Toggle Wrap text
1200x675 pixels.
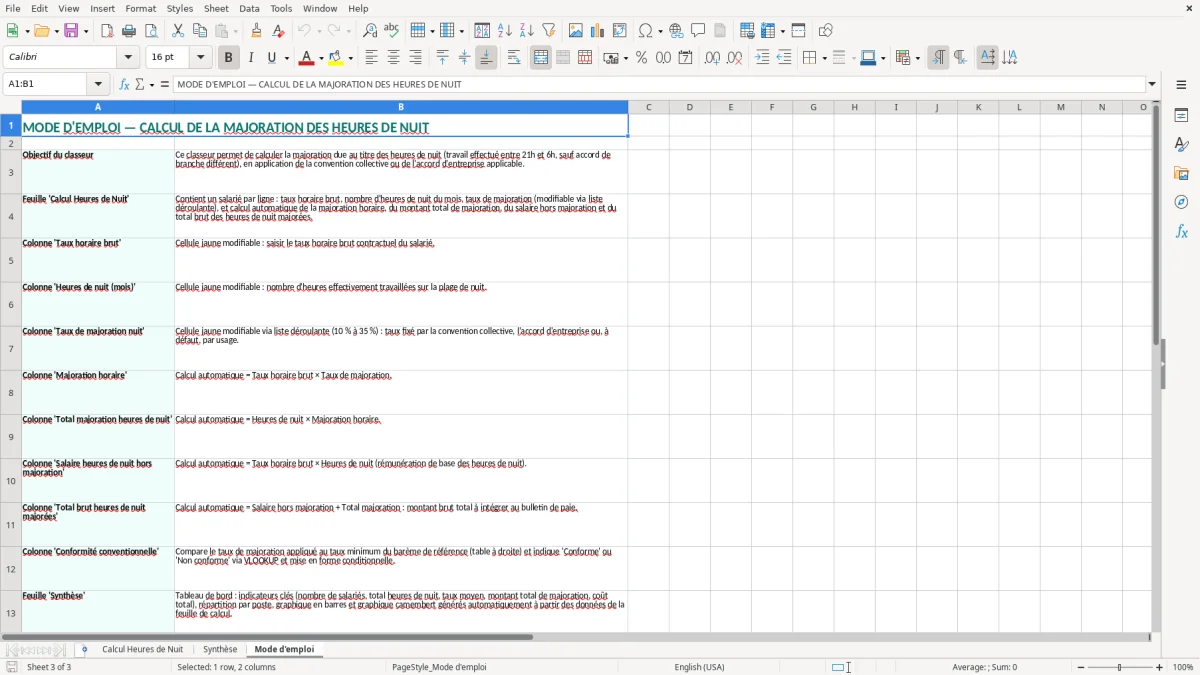514,58
